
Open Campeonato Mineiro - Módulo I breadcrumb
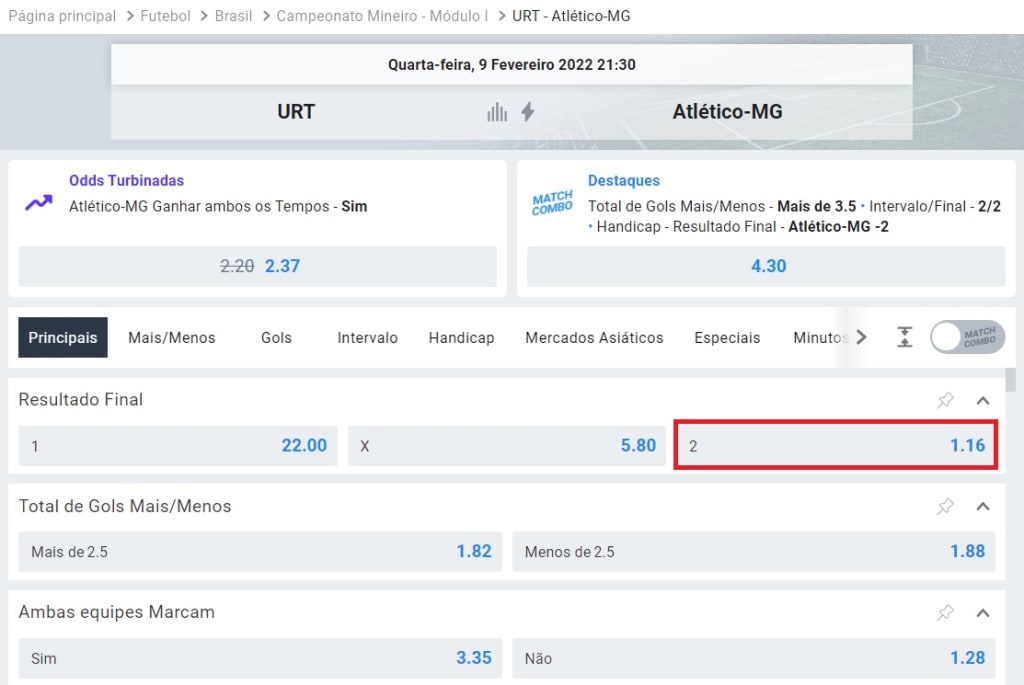pyautogui.click(x=382, y=16)
